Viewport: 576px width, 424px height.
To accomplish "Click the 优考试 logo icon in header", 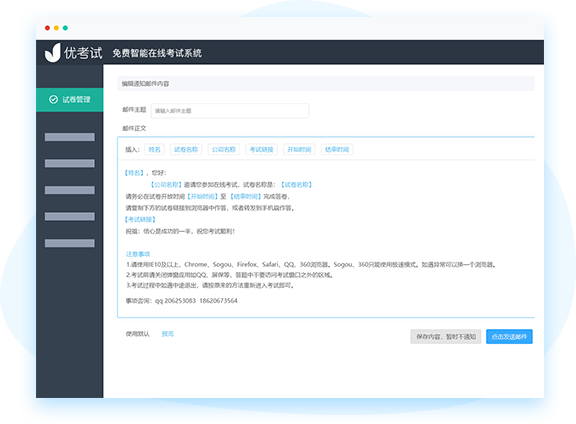I will tap(53, 53).
